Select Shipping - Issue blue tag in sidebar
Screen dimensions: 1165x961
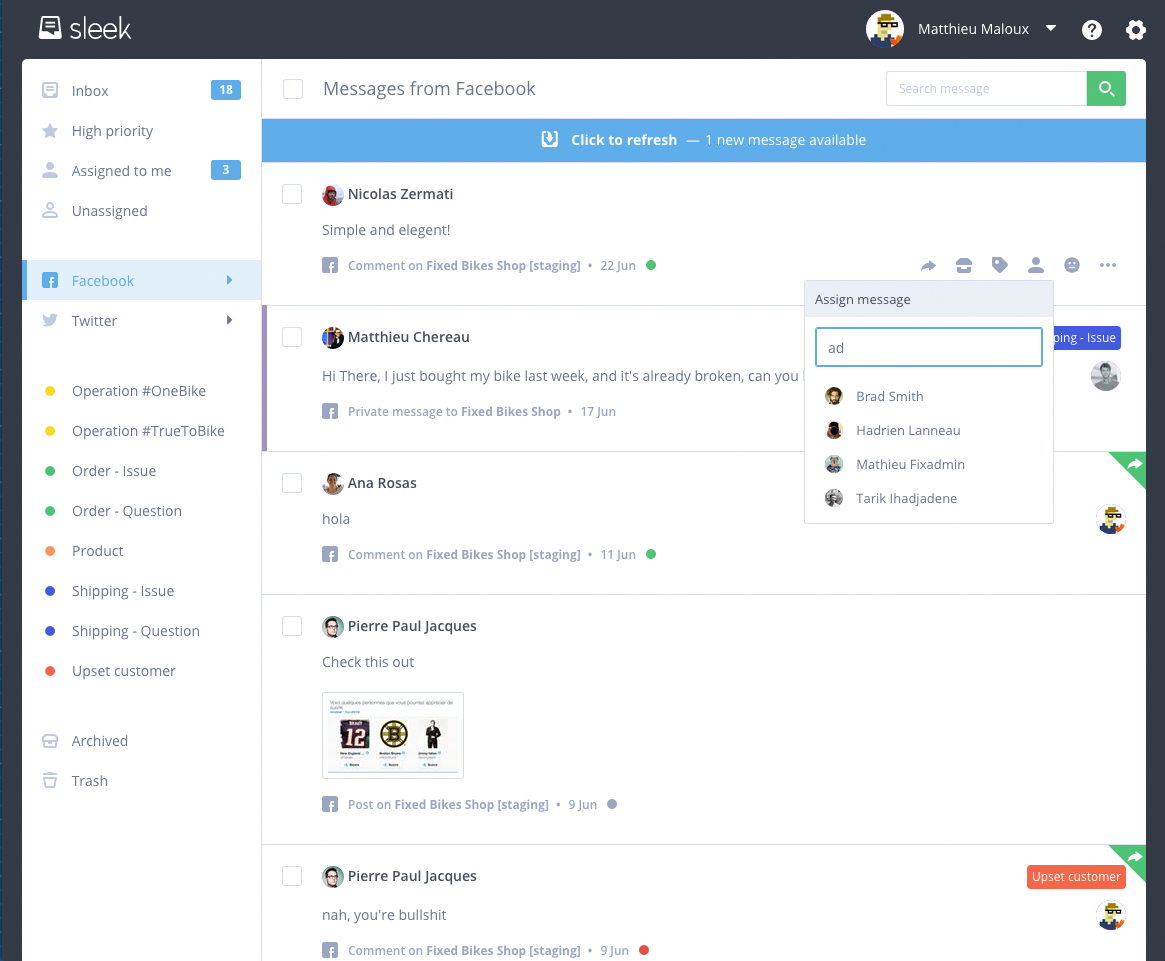(141, 592)
